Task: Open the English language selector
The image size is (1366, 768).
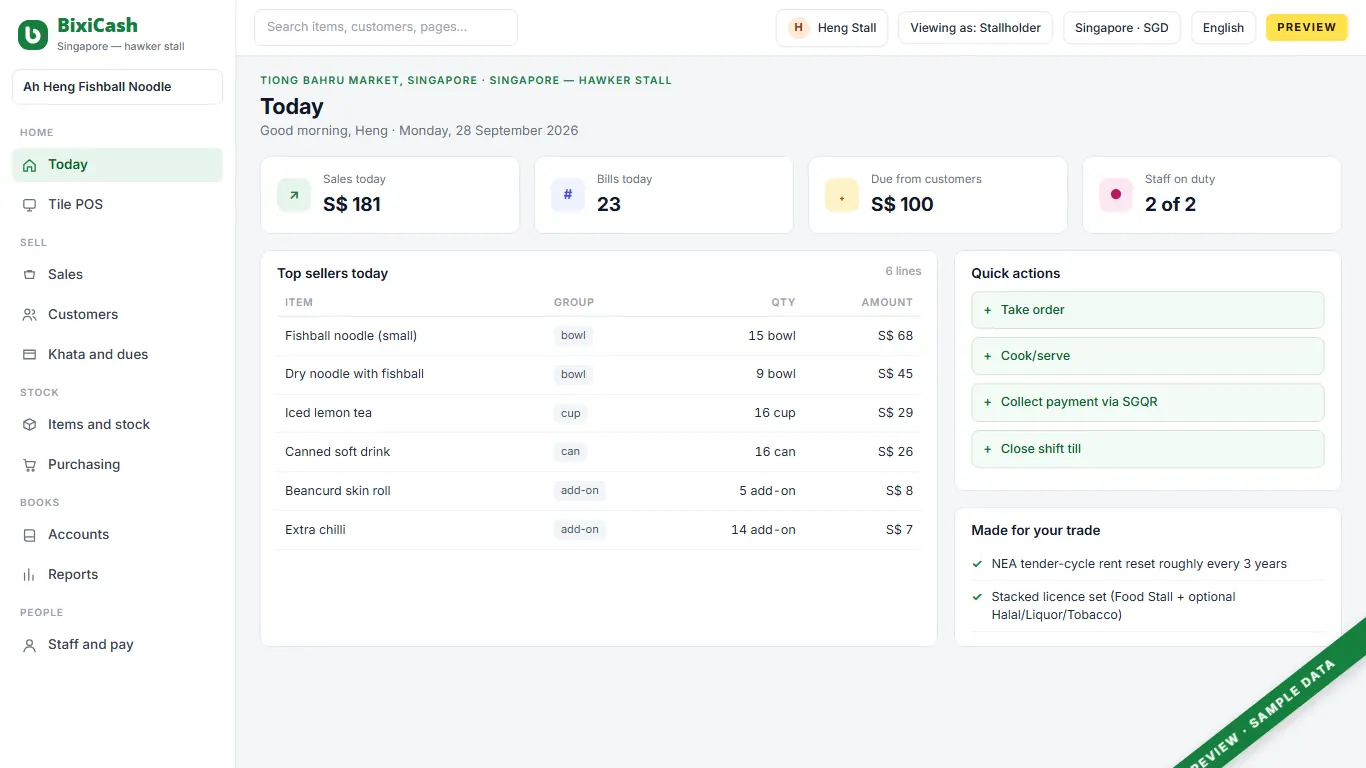Action: click(x=1223, y=28)
